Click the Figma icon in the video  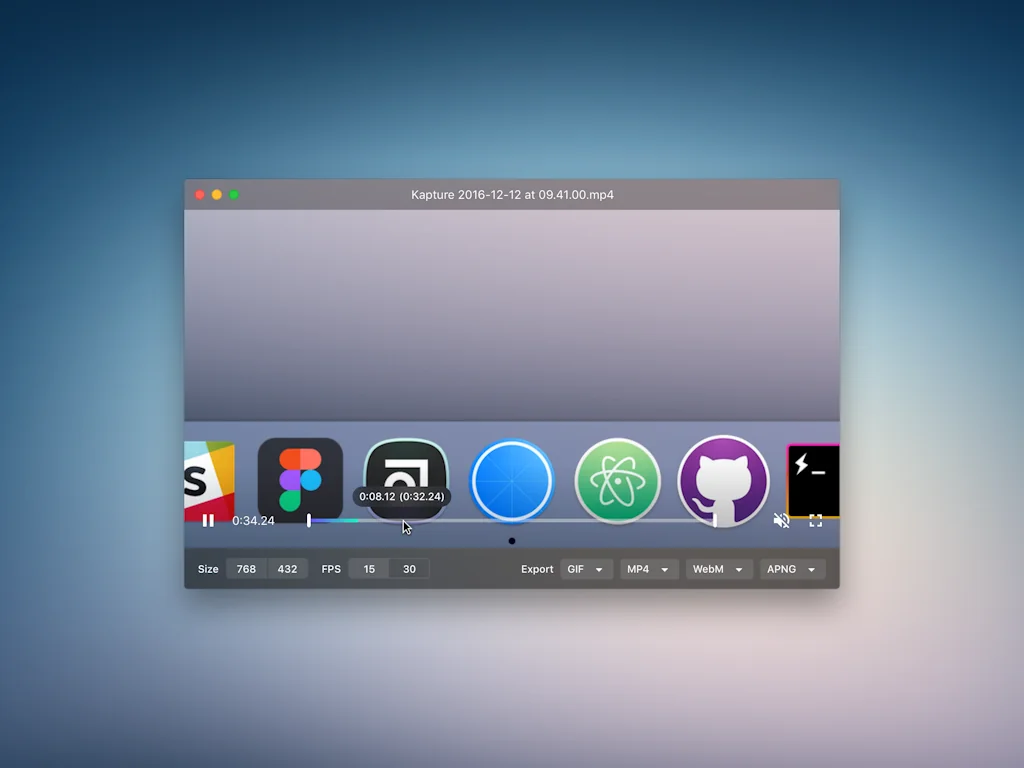(x=300, y=479)
